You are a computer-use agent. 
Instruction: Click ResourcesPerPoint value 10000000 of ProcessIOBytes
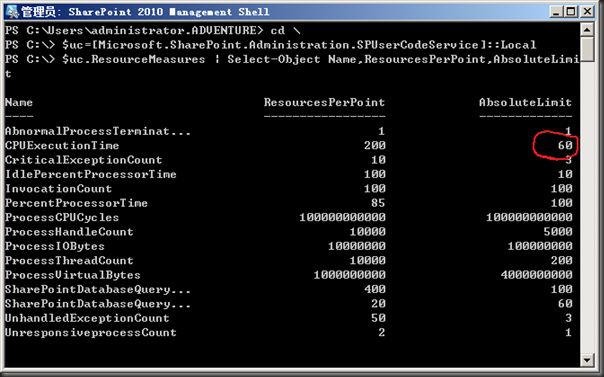(357, 246)
